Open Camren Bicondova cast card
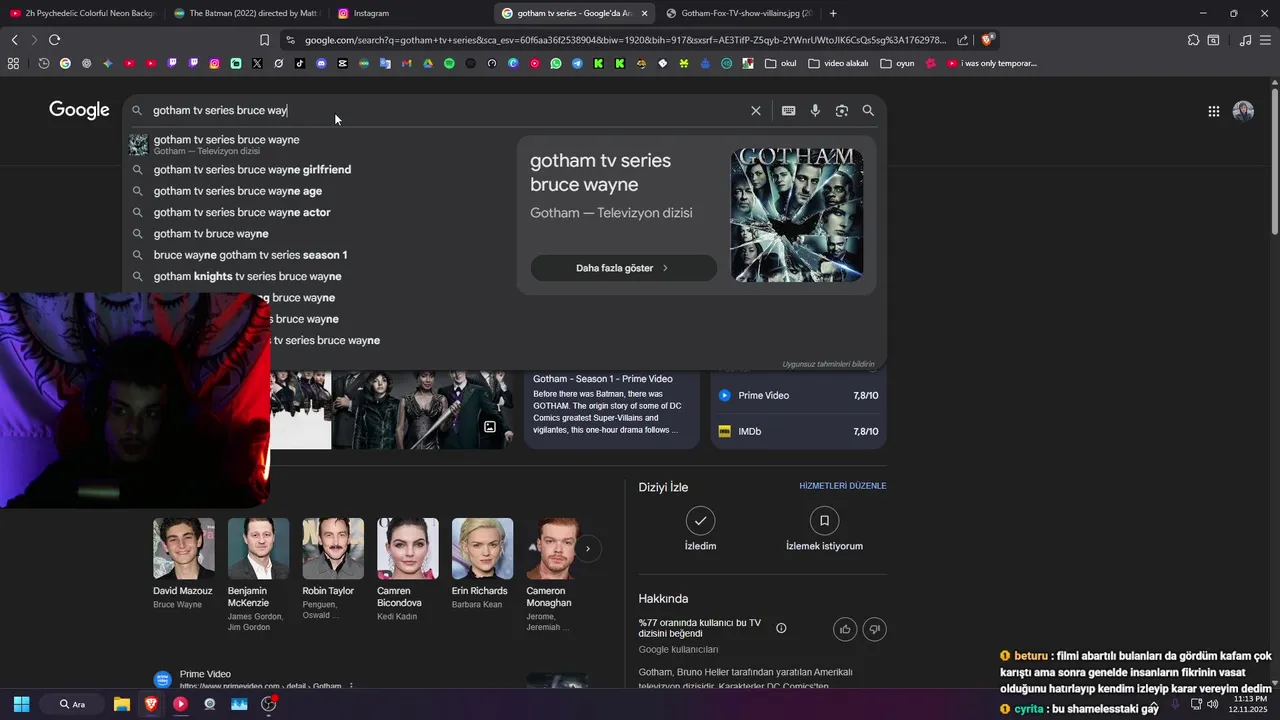1280x720 pixels. [x=407, y=569]
